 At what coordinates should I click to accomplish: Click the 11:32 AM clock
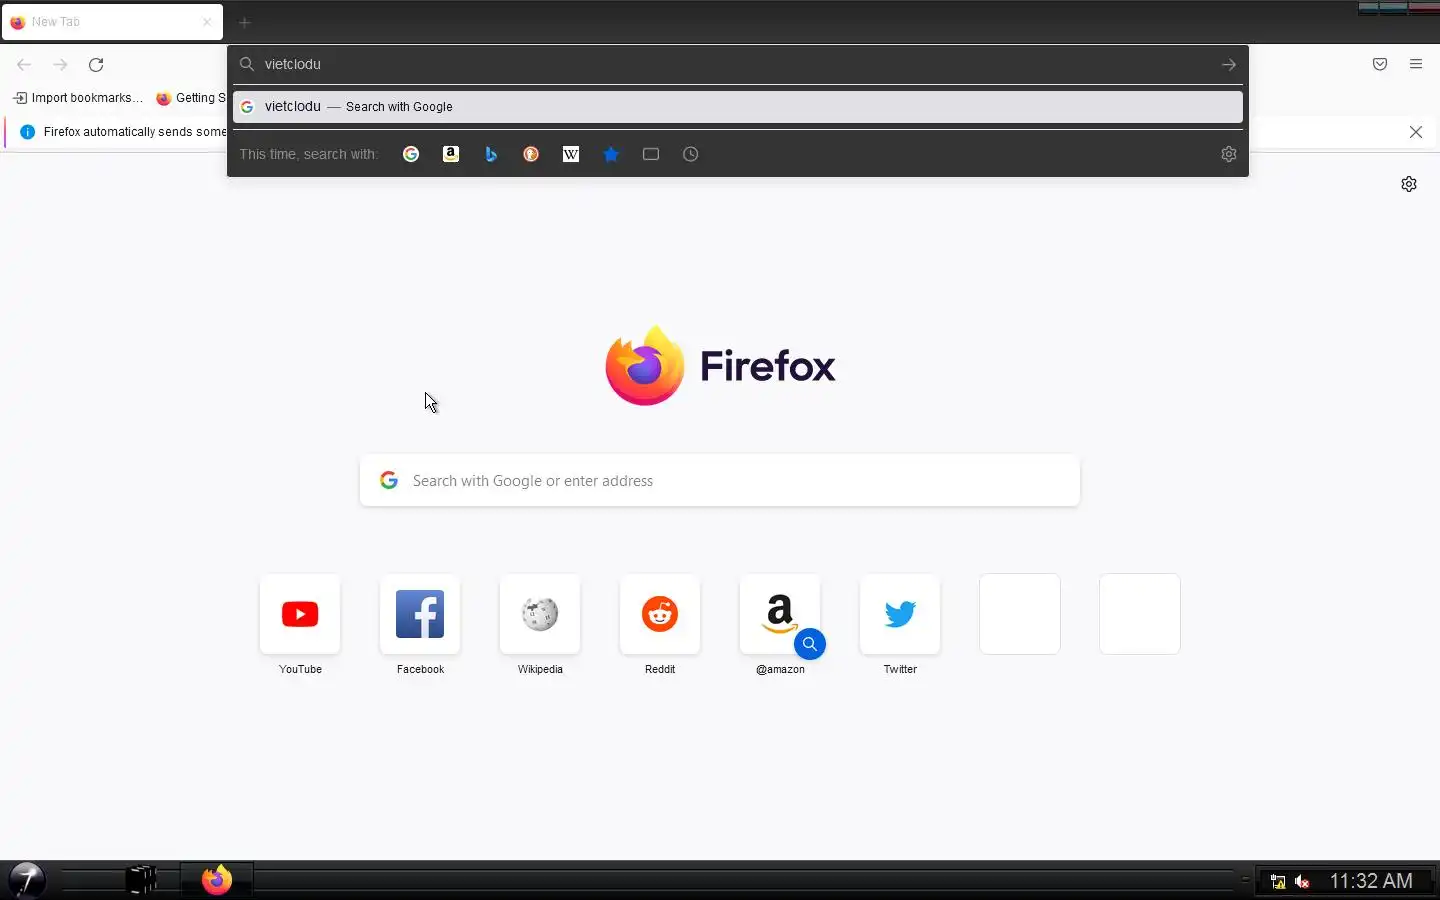(x=1371, y=881)
